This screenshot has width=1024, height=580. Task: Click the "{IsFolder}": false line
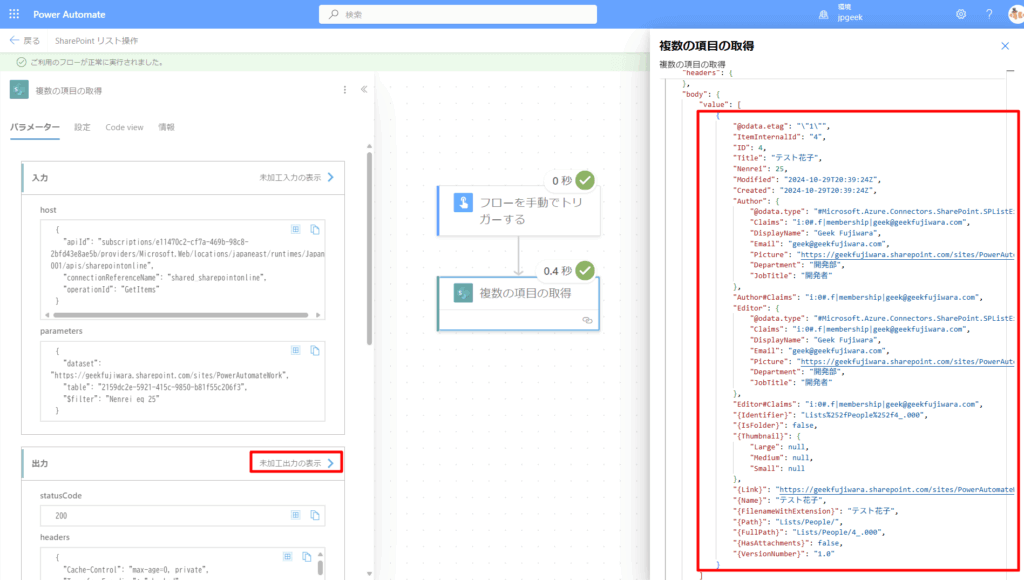point(775,425)
